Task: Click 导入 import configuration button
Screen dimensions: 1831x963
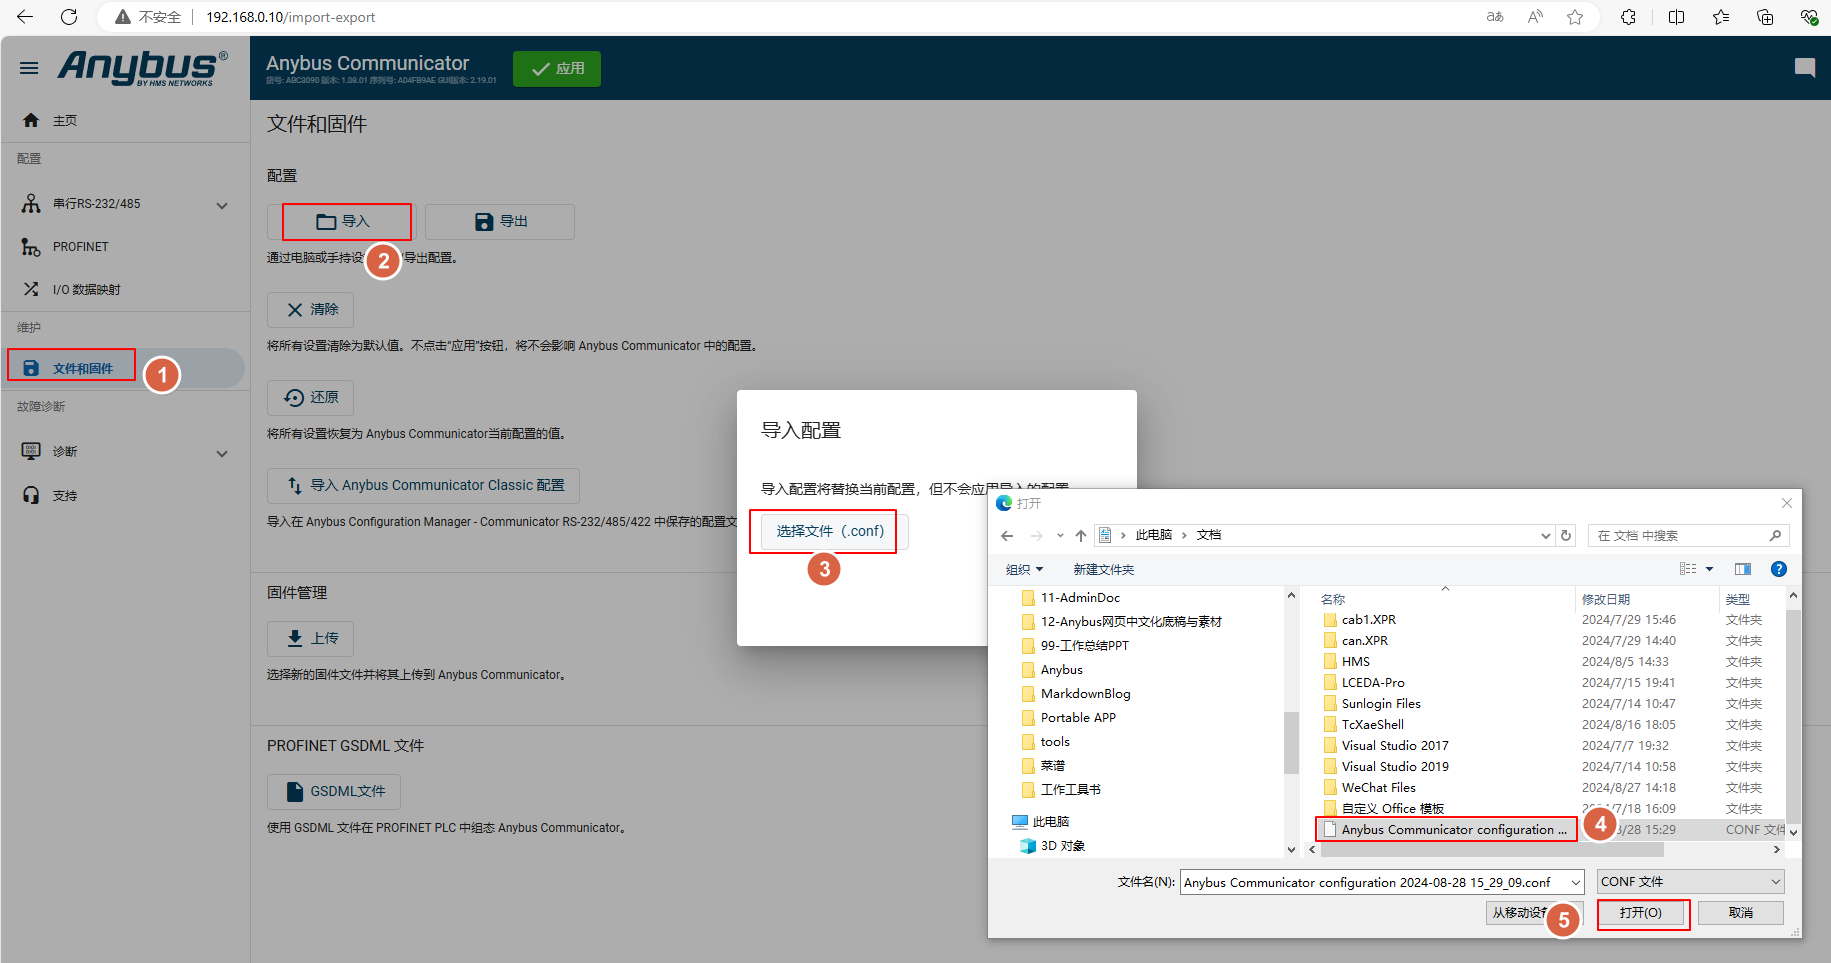Action: click(x=342, y=222)
